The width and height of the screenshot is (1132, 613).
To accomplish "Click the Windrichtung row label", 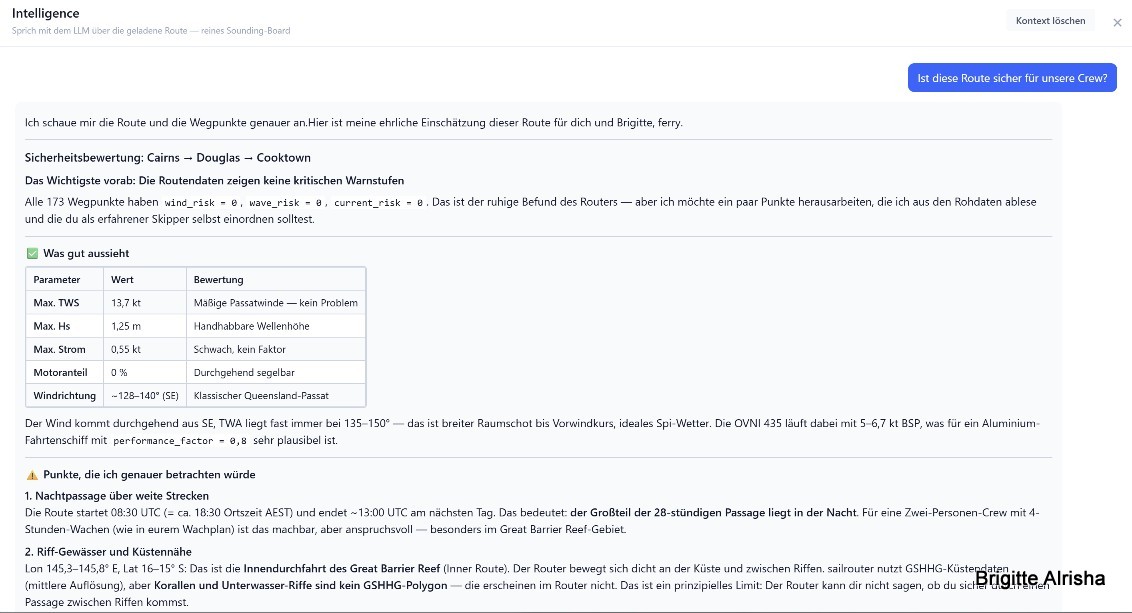I will click(64, 396).
